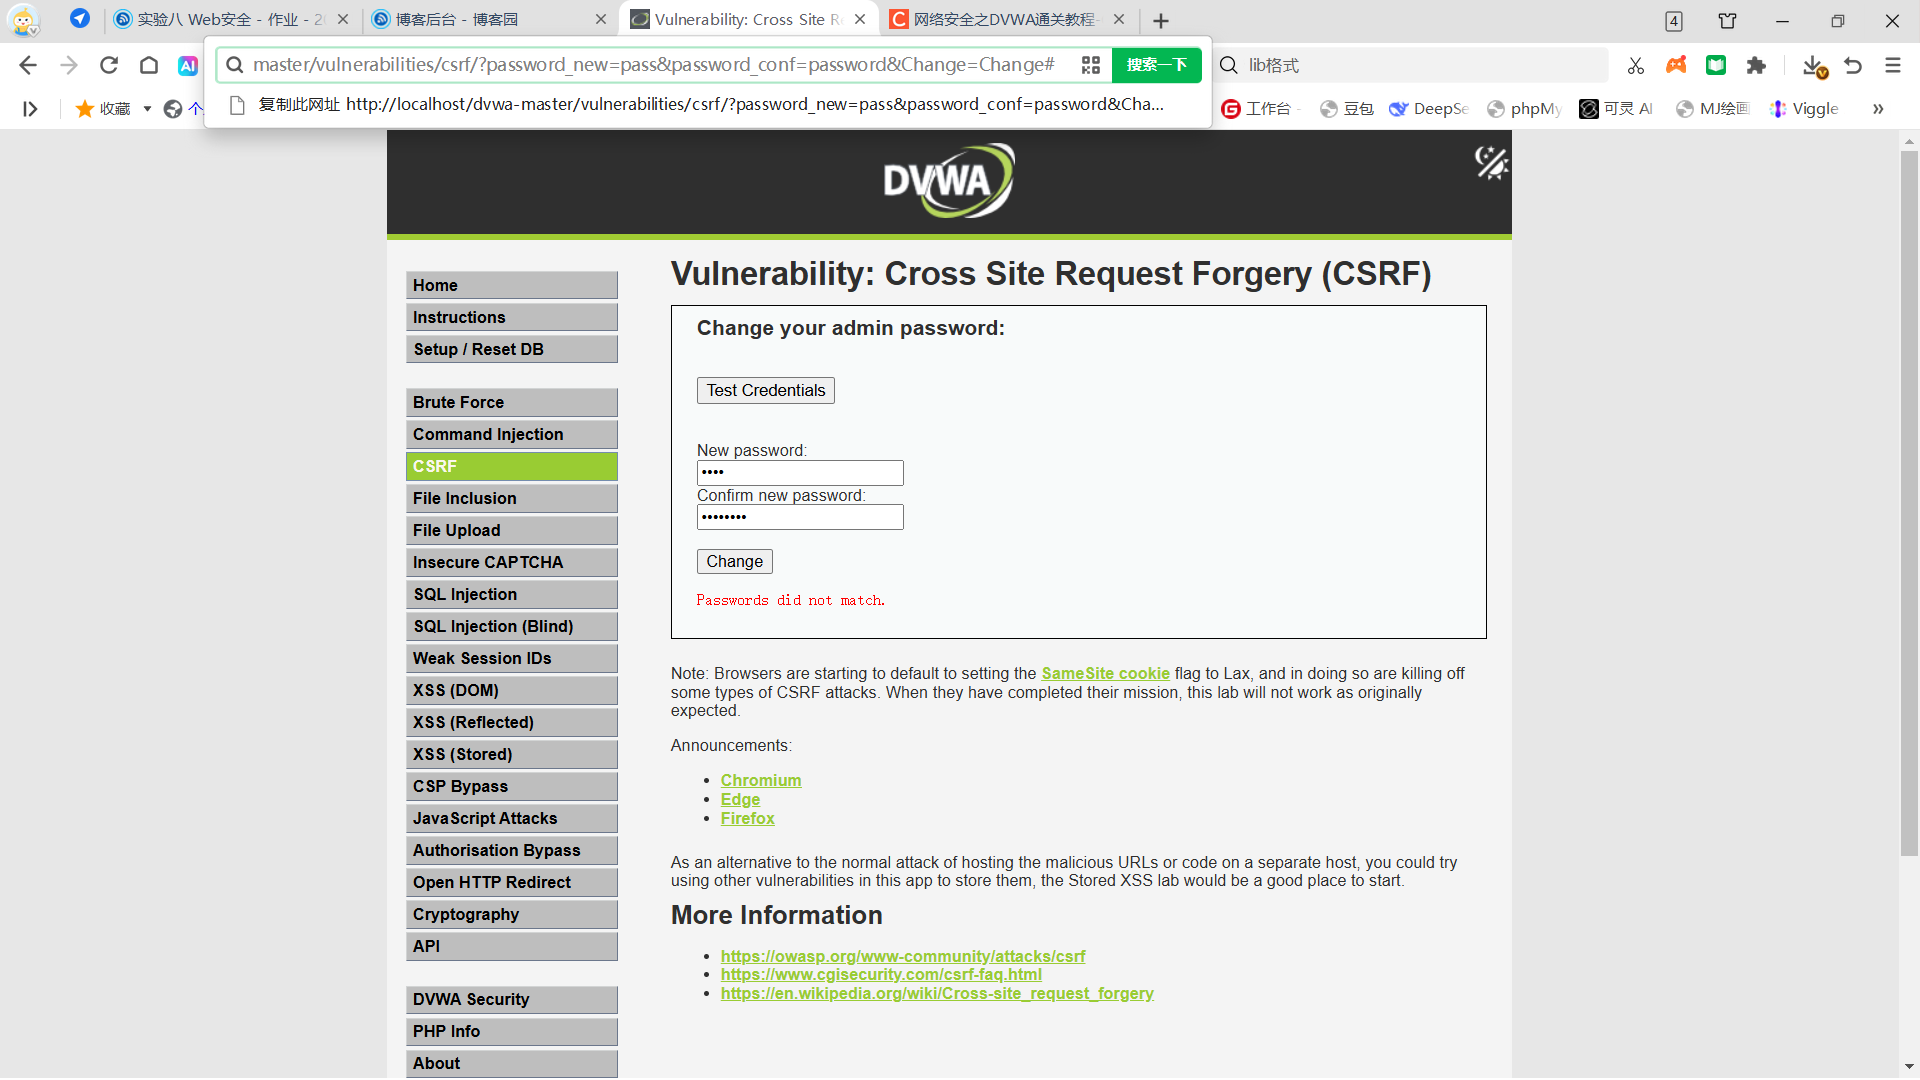The image size is (1920, 1080).
Task: Expand more bookmarks chevron
Action: (1878, 109)
